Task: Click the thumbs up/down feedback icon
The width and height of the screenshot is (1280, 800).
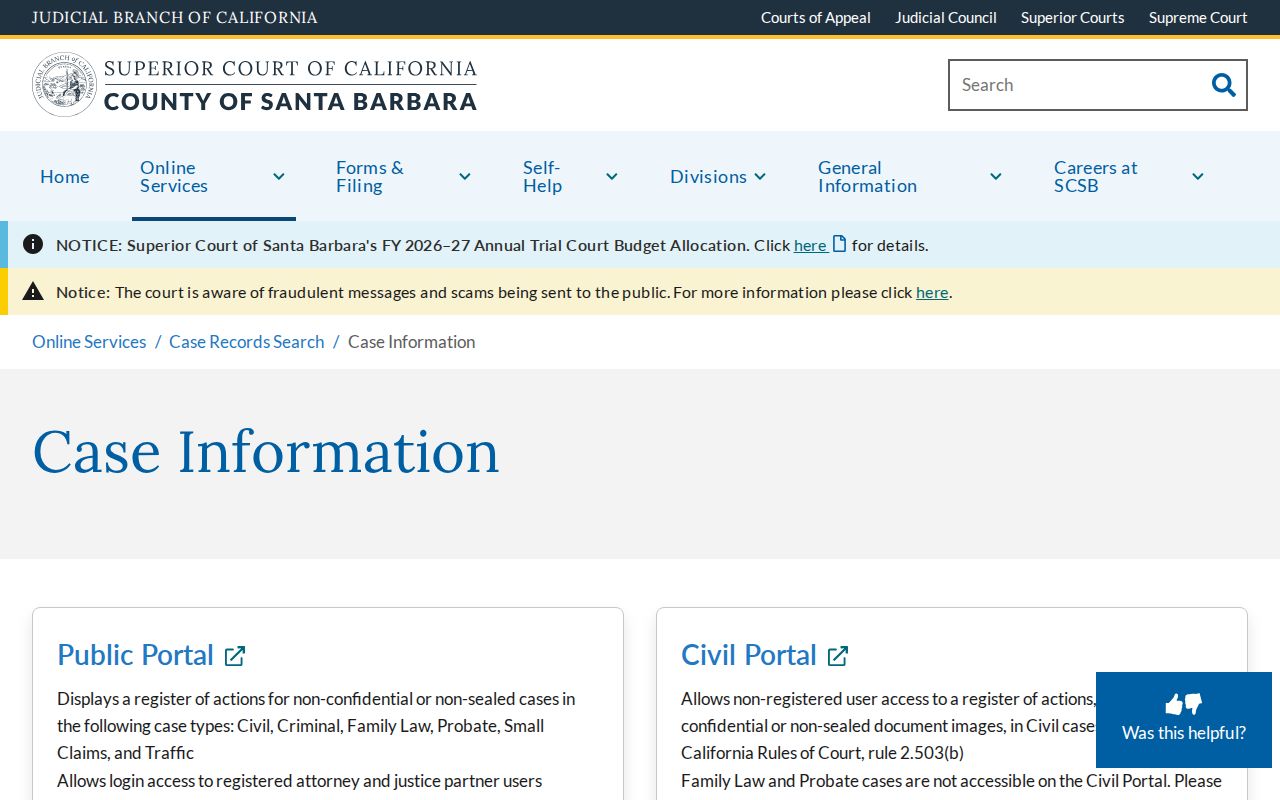Action: pyautogui.click(x=1184, y=704)
